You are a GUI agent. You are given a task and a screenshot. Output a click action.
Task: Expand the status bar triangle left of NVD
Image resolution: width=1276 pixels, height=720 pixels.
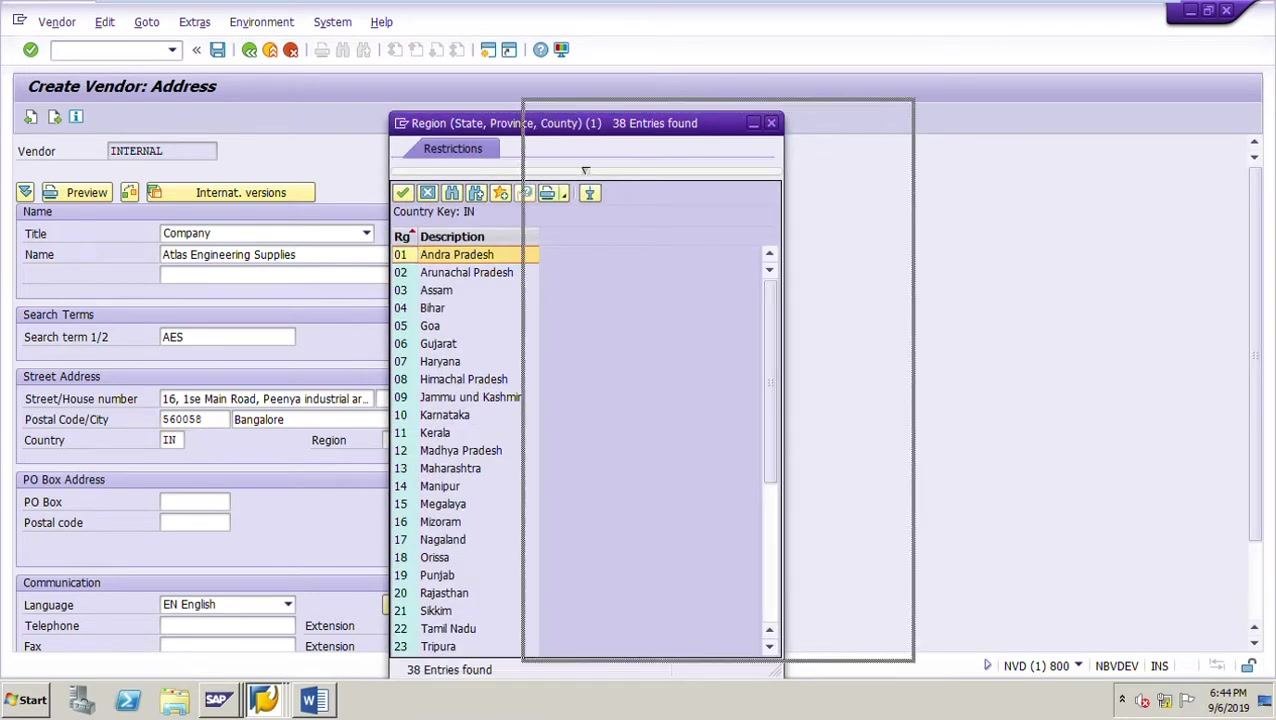pos(987,666)
